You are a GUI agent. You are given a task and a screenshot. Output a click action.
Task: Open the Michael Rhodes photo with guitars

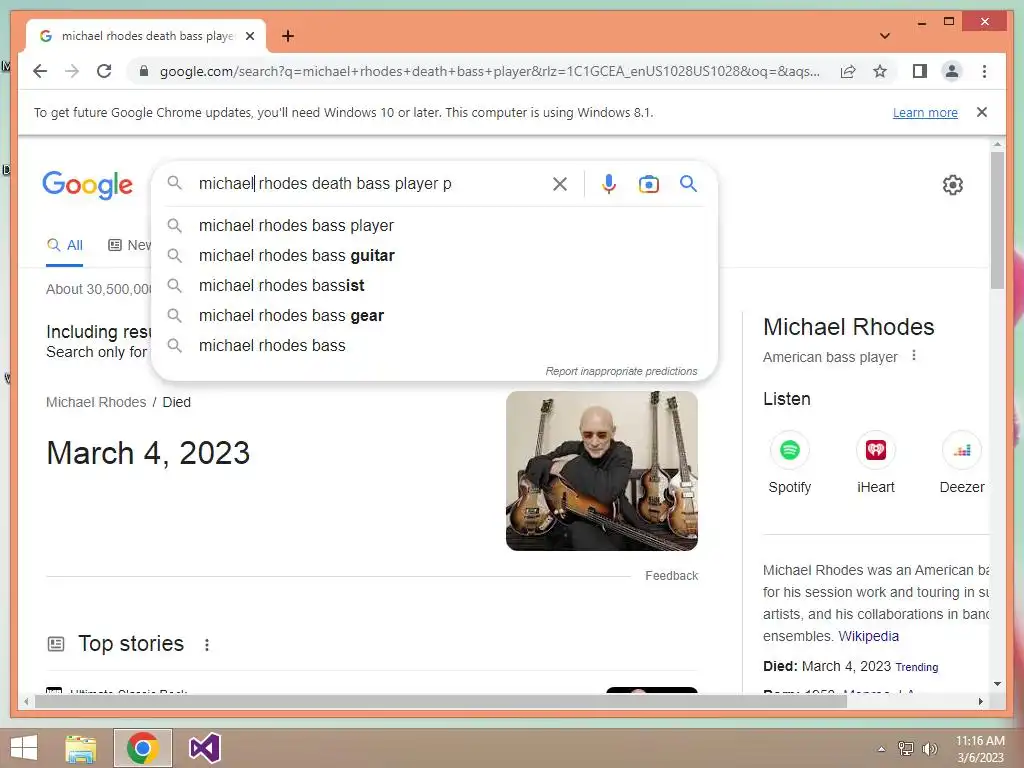601,471
